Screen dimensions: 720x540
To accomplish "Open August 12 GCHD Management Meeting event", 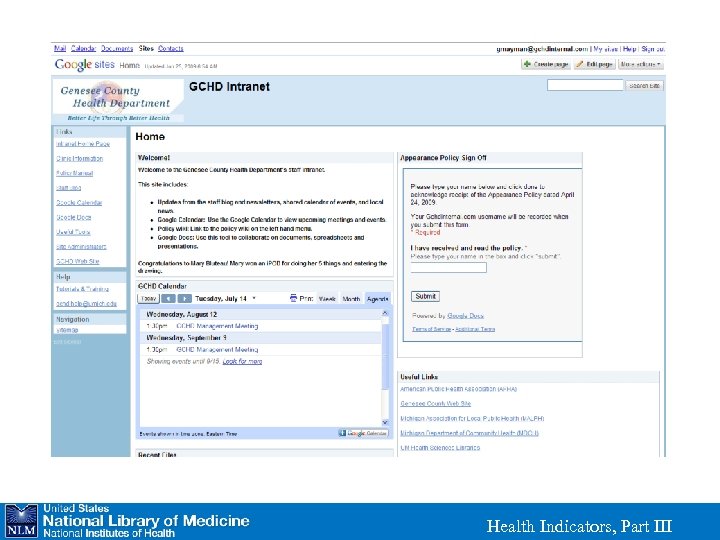I will 217,326.
